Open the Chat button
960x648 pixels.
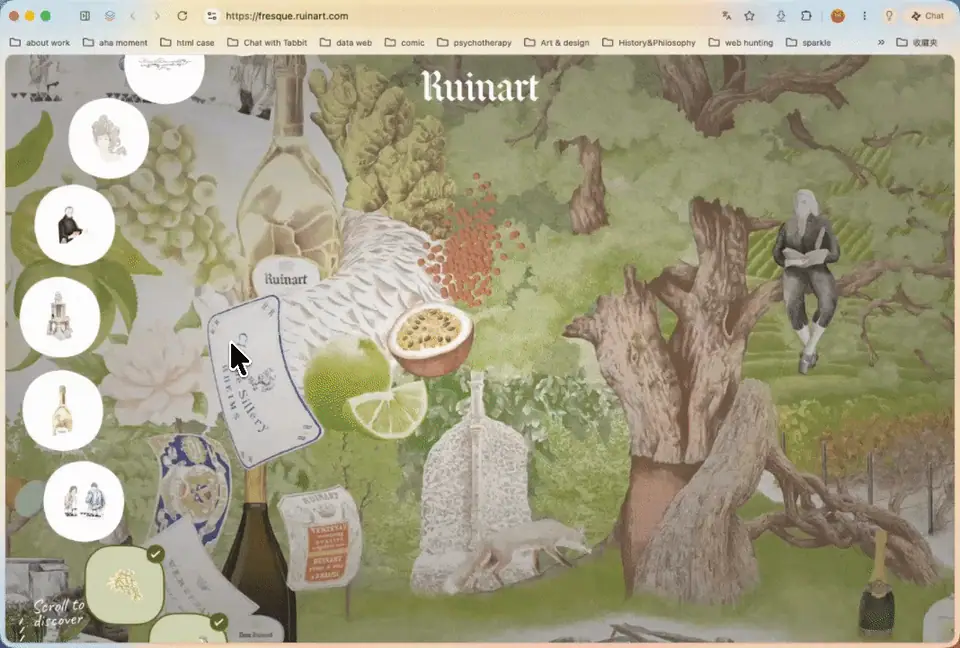point(927,16)
